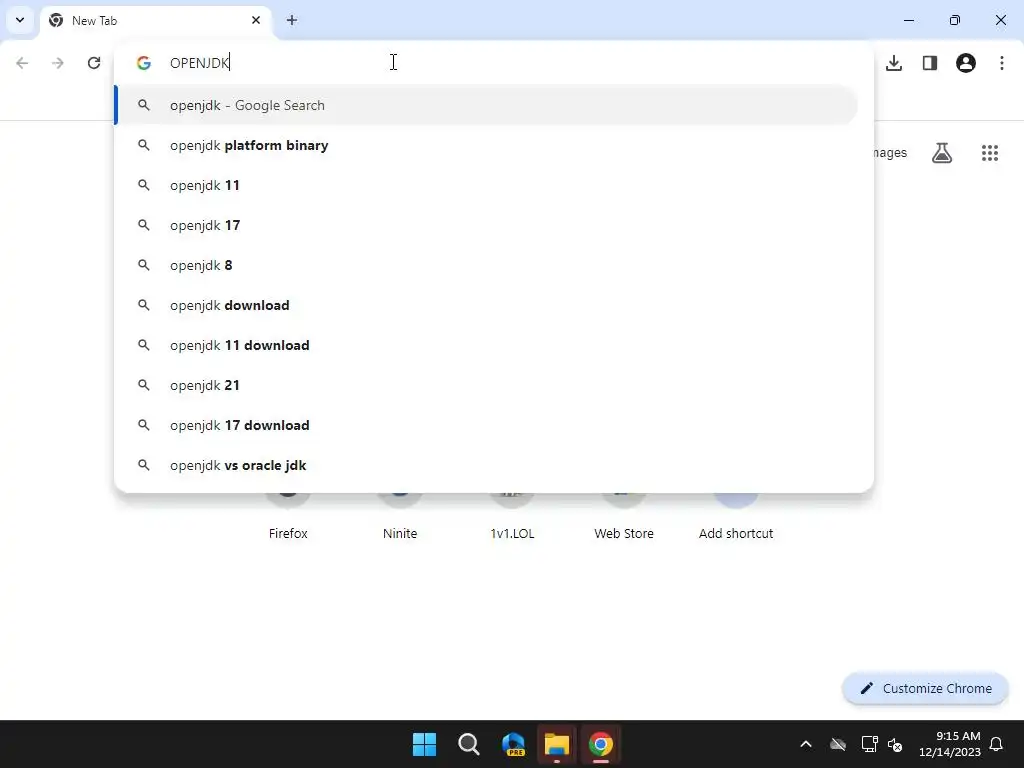Viewport: 1024px width, 768px height.
Task: Launch Edge PRE from taskbar
Action: pyautogui.click(x=513, y=744)
